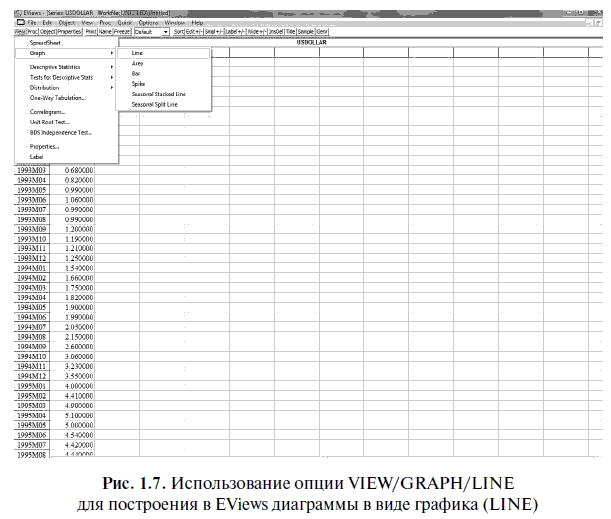The height and width of the screenshot is (519, 611).
Task: Click the Proc button on the series toolbar
Action: [x=32, y=32]
